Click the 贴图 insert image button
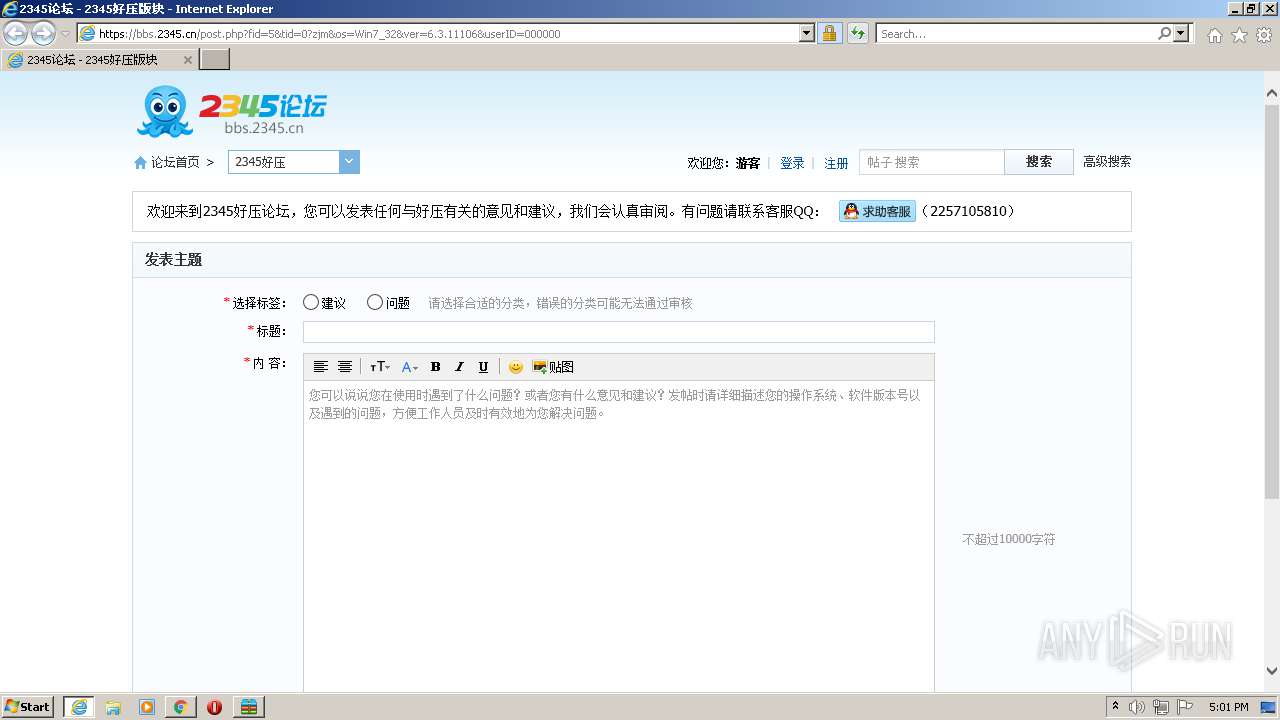The height and width of the screenshot is (720, 1280). 553,367
